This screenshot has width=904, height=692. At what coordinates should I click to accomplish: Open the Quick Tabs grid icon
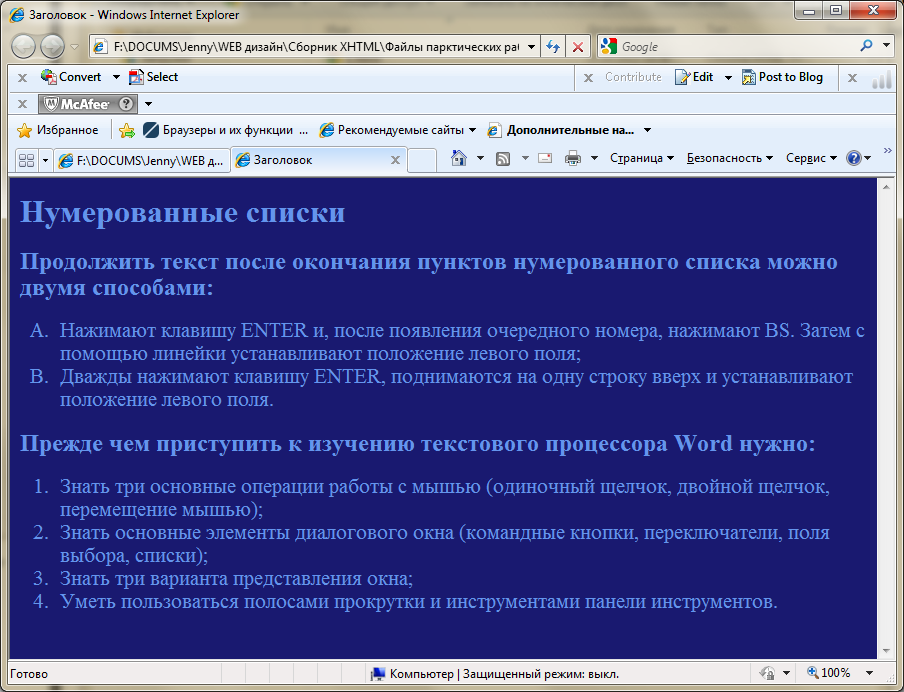(x=26, y=160)
